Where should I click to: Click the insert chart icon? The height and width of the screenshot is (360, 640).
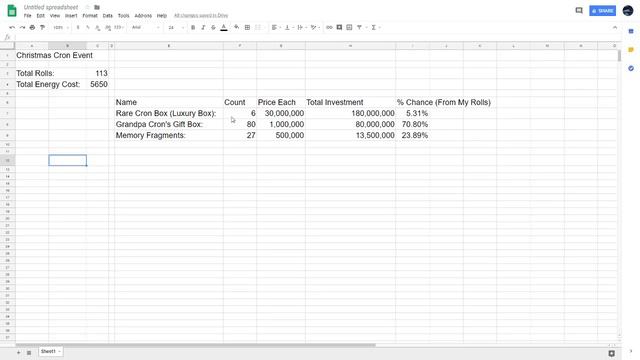pyautogui.click(x=349, y=27)
